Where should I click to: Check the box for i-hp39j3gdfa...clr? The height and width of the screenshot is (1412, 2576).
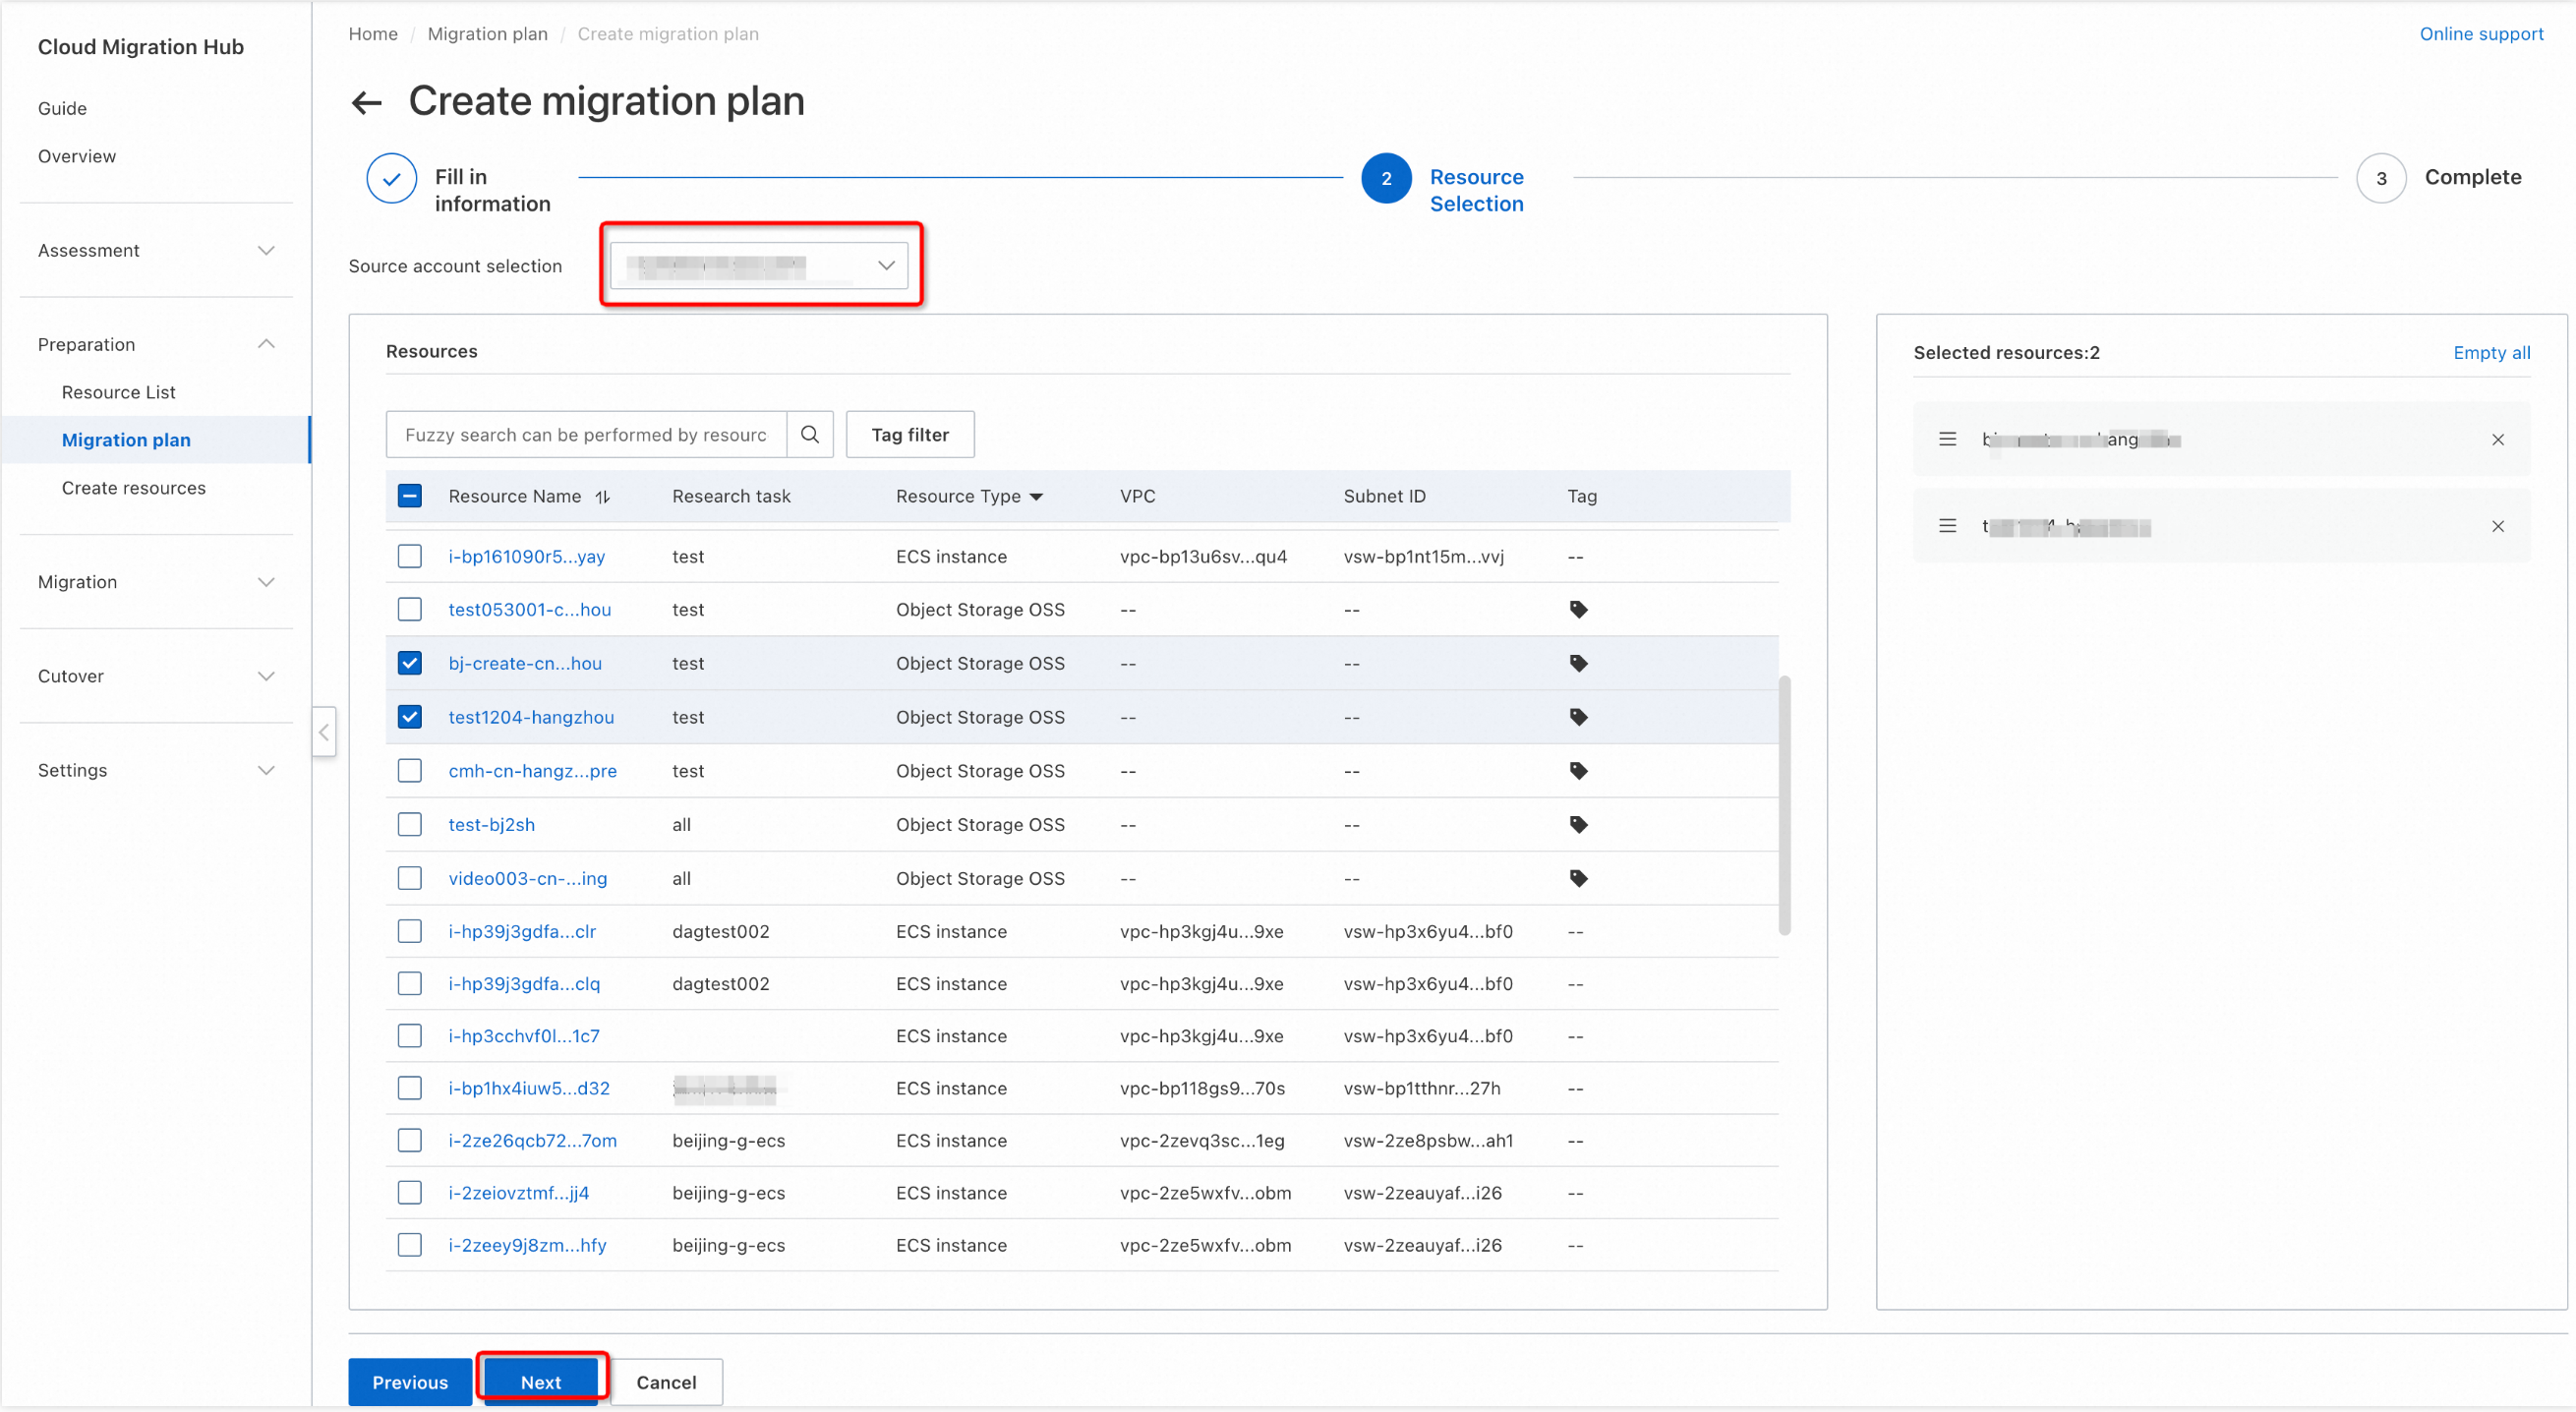coord(409,931)
